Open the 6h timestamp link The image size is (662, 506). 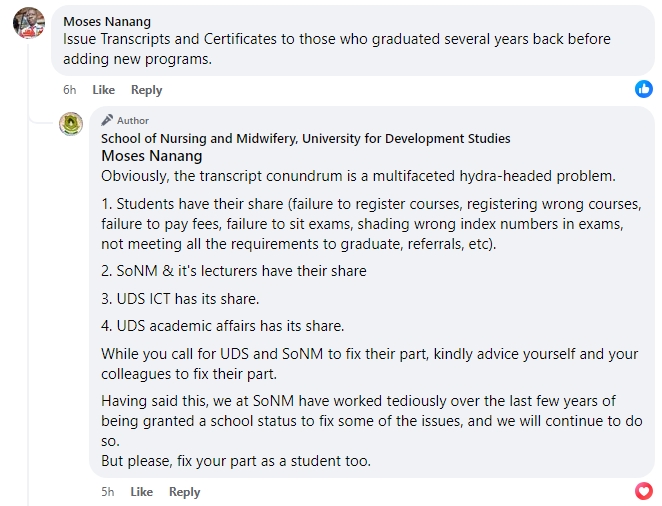[x=70, y=90]
